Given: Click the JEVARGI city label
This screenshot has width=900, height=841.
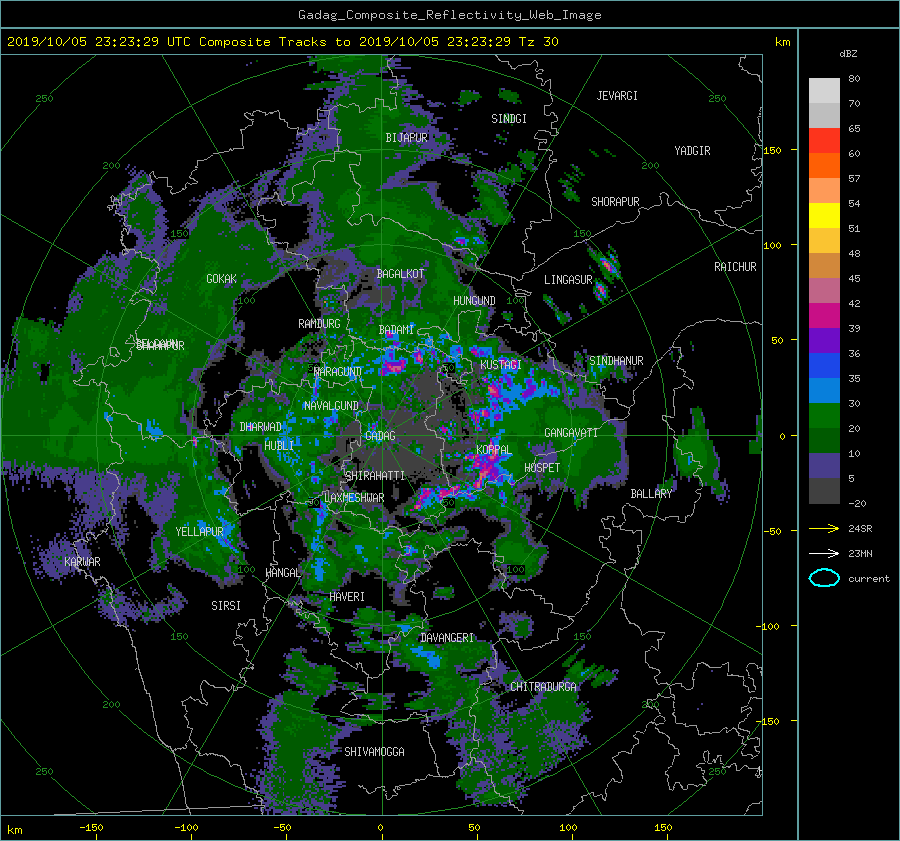Looking at the screenshot, I should click(617, 96).
